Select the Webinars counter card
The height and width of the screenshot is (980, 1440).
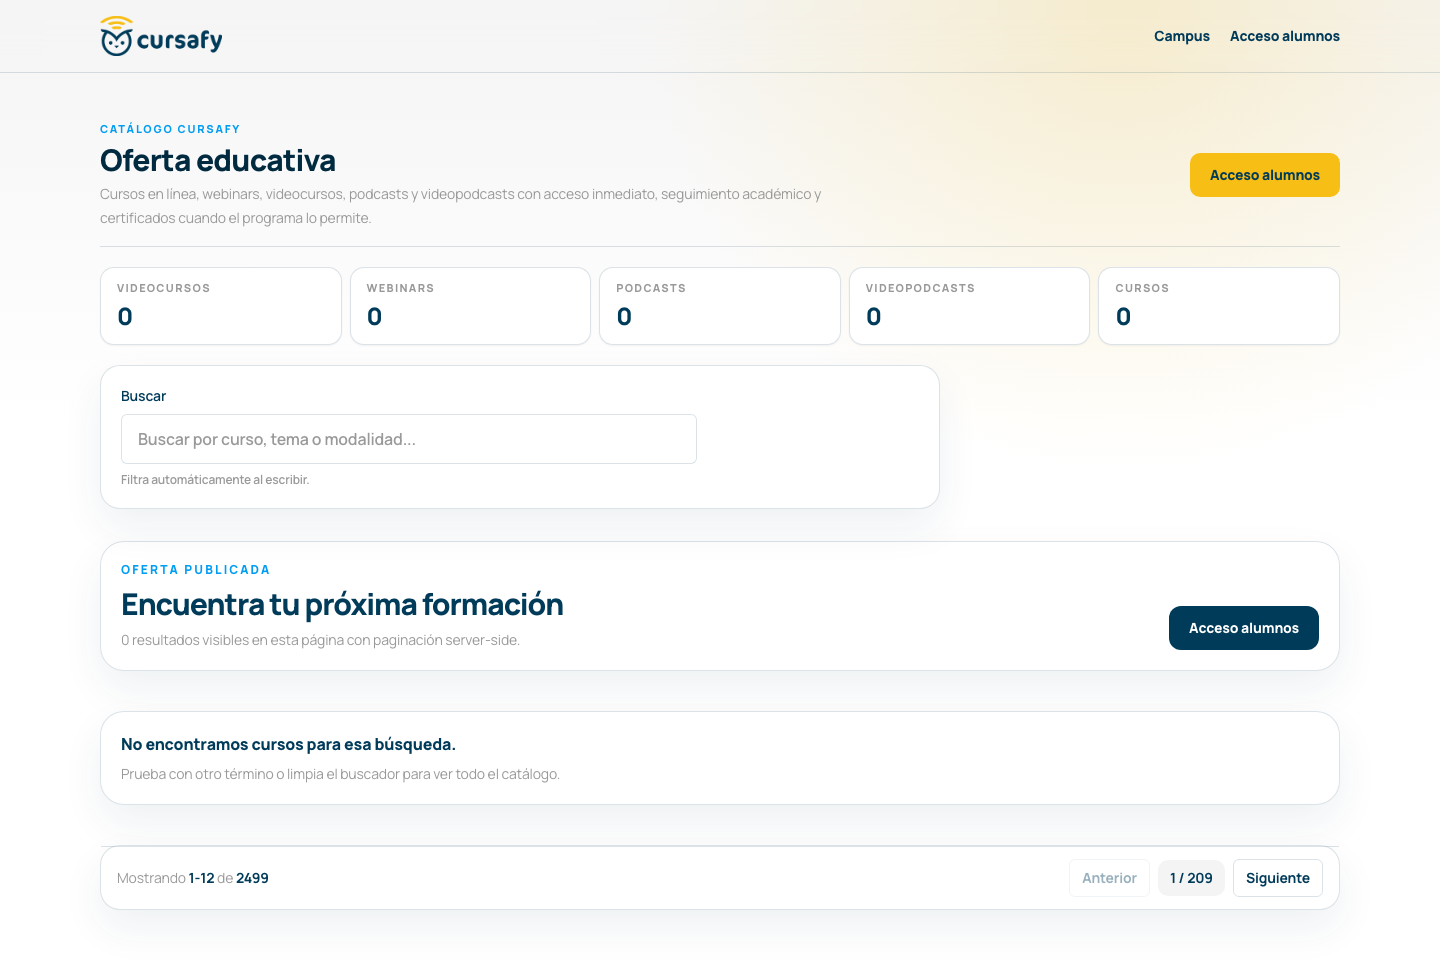[470, 306]
